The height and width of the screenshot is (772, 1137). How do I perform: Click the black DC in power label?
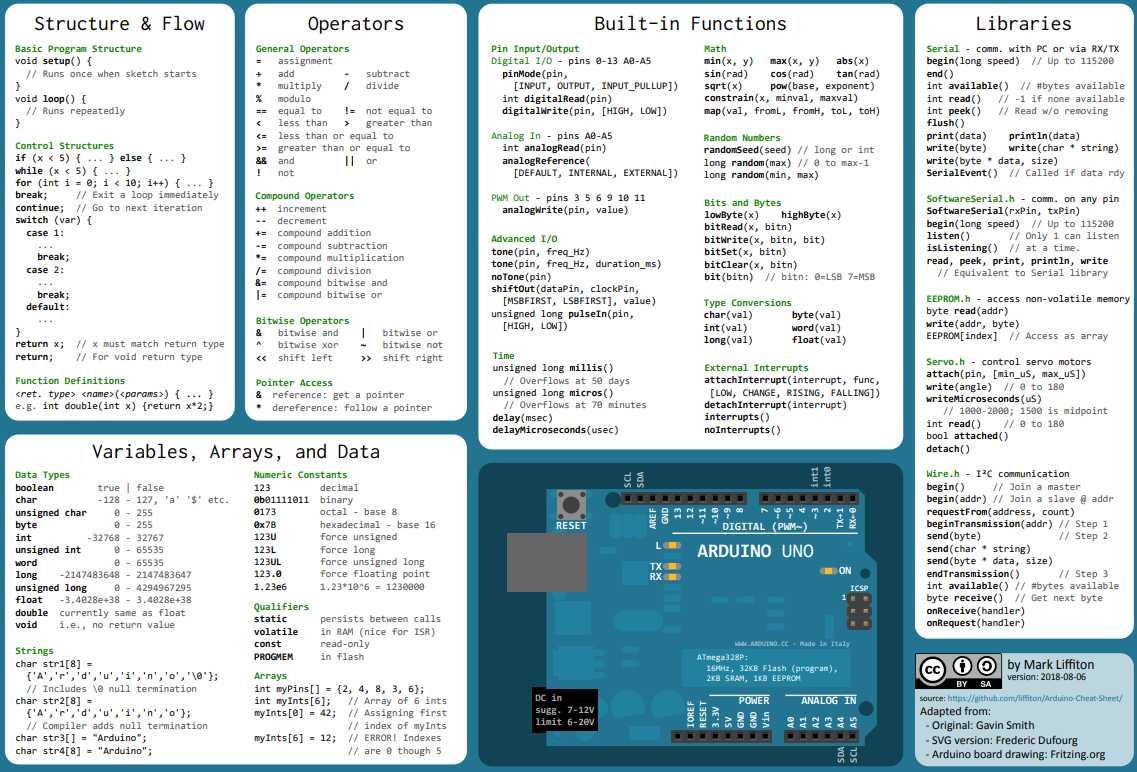pos(565,709)
